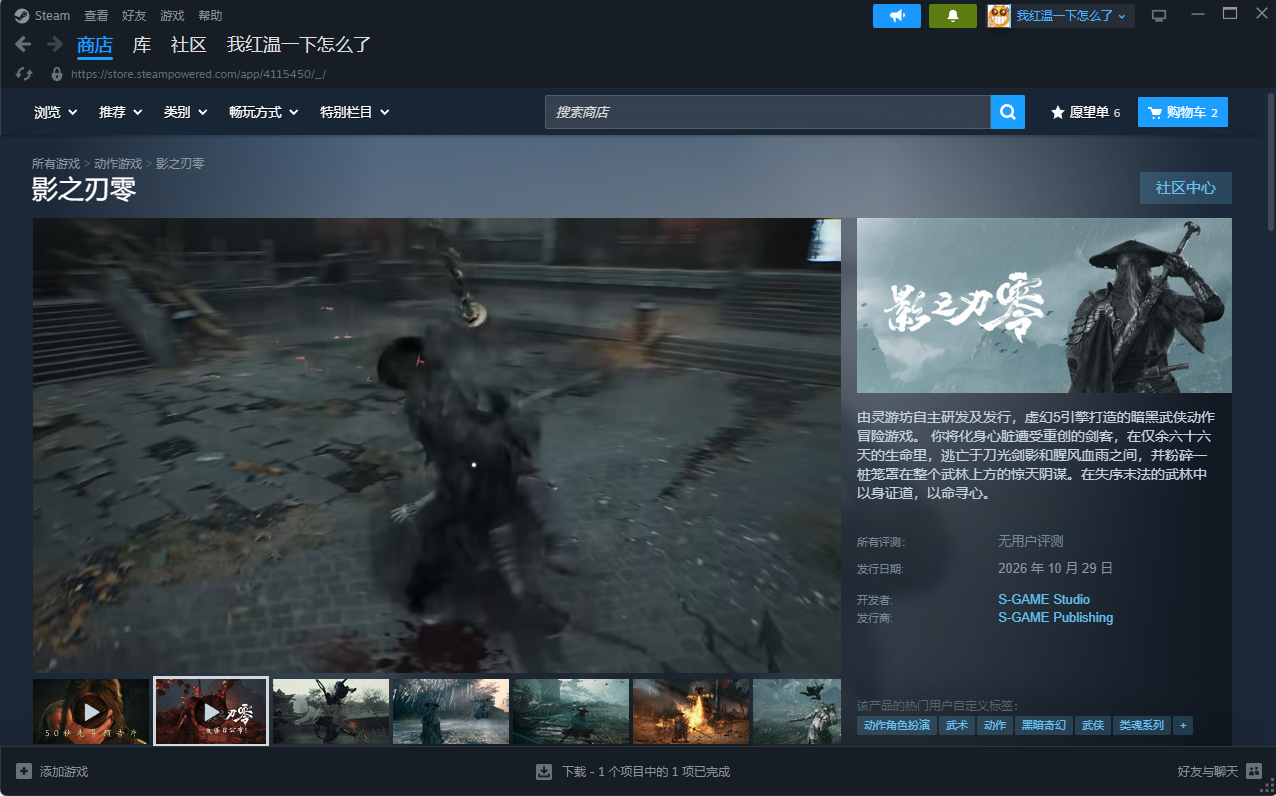Click the store search magnifier button
1276x796 pixels.
[1008, 112]
